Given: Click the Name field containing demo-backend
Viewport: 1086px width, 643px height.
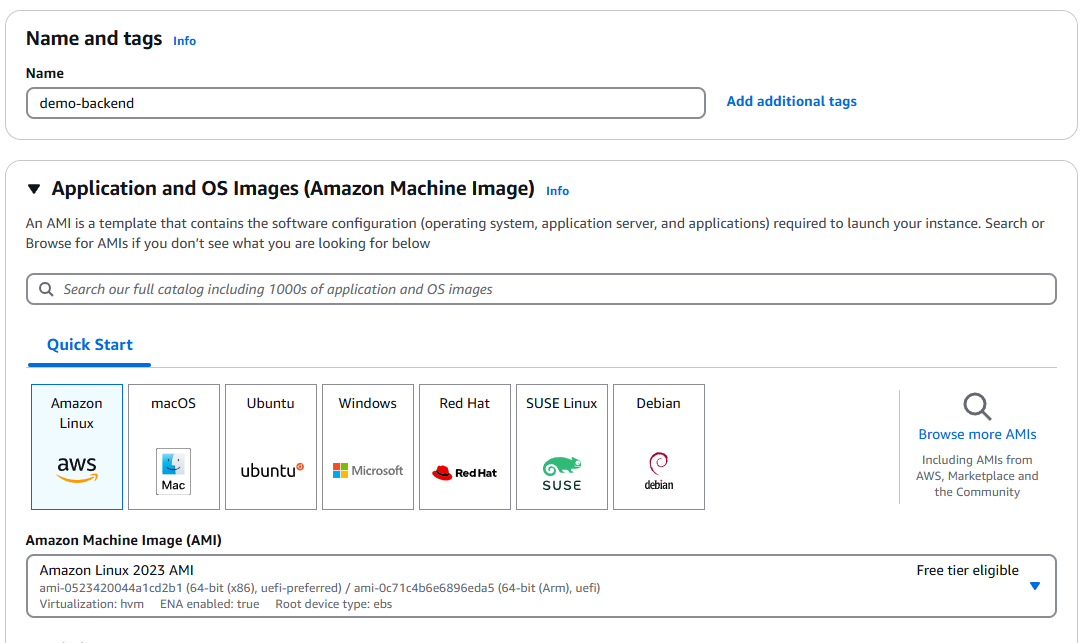Looking at the screenshot, I should point(365,103).
